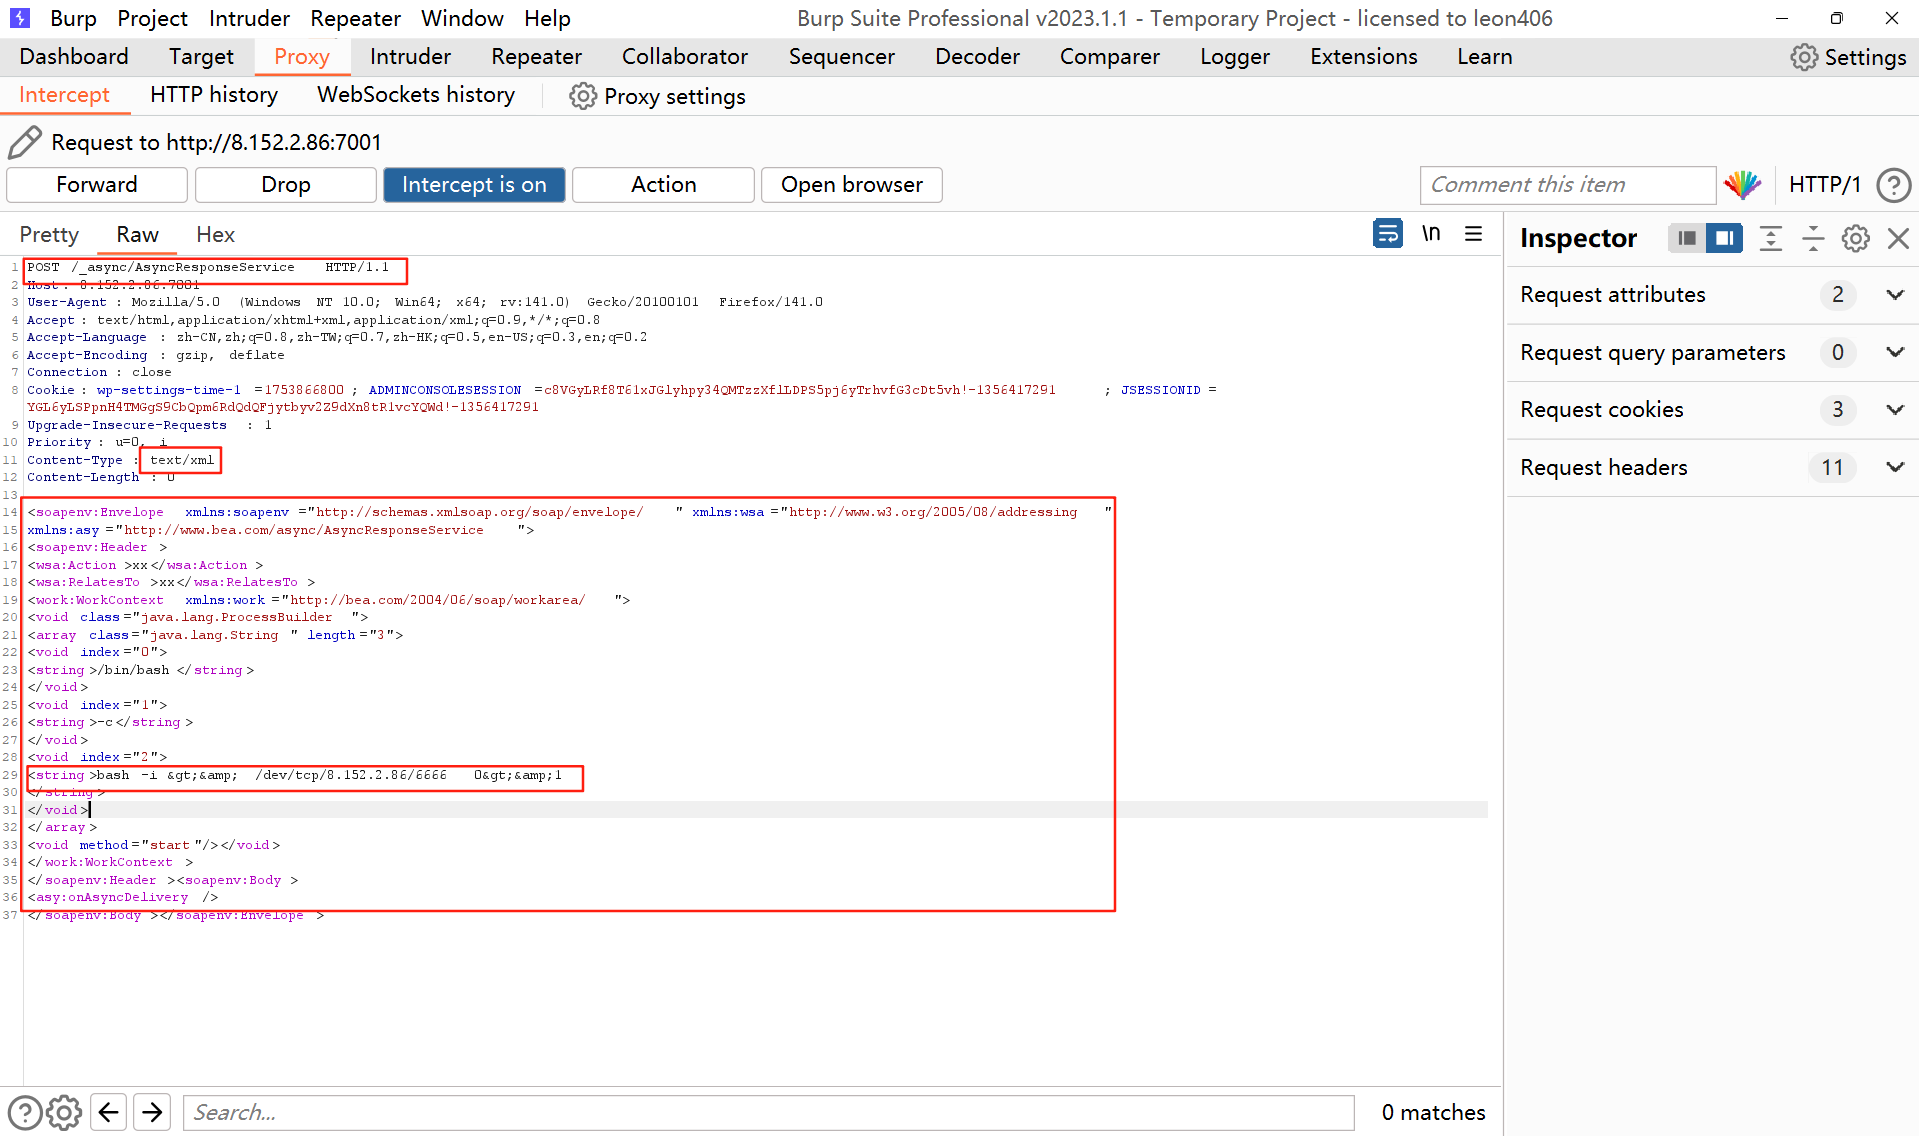This screenshot has height=1136, width=1920.
Task: Switch editor to Pretty view
Action: 49,235
